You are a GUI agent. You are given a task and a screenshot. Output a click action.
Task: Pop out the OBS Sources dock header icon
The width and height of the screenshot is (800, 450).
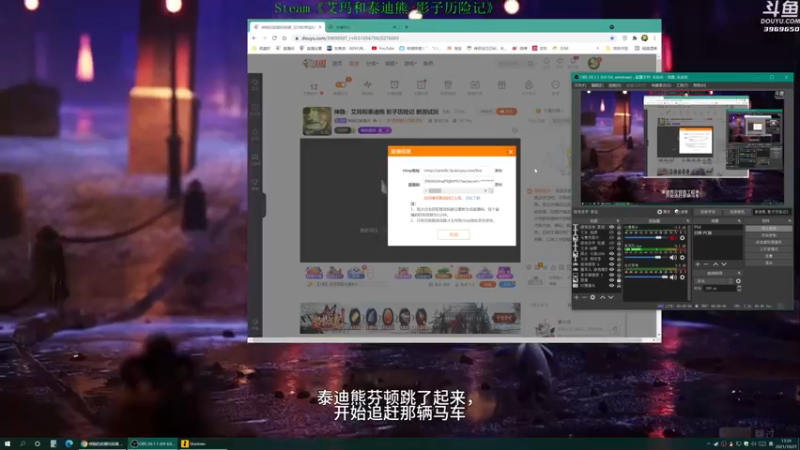(x=618, y=221)
